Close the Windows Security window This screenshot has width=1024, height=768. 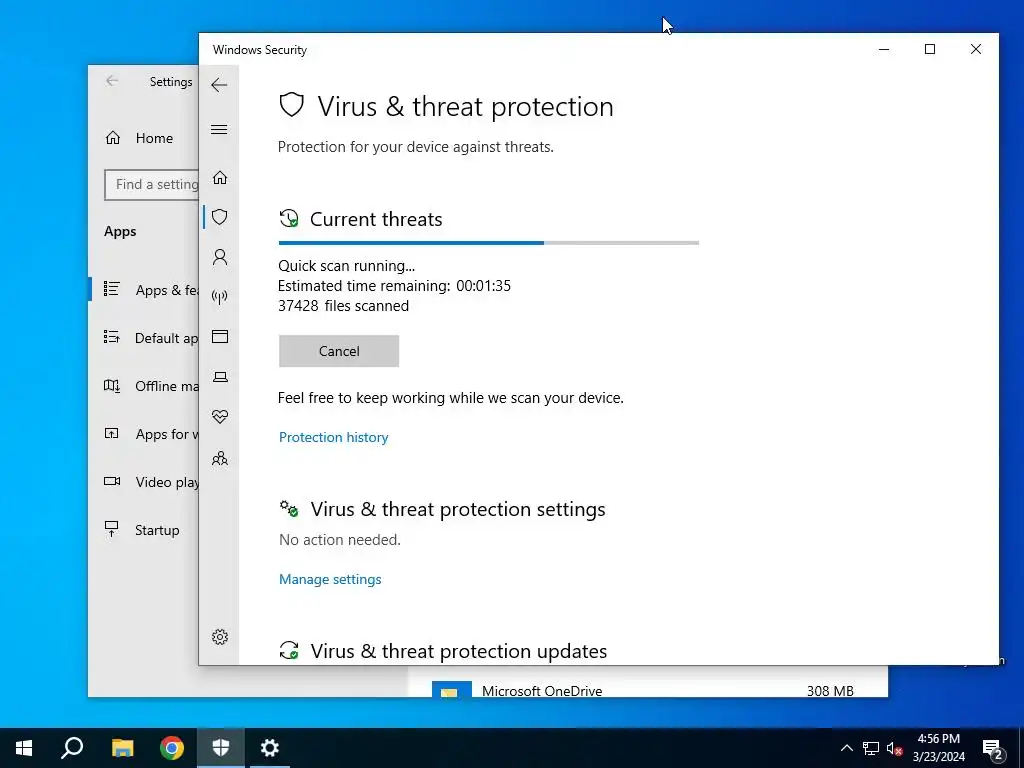coord(976,49)
